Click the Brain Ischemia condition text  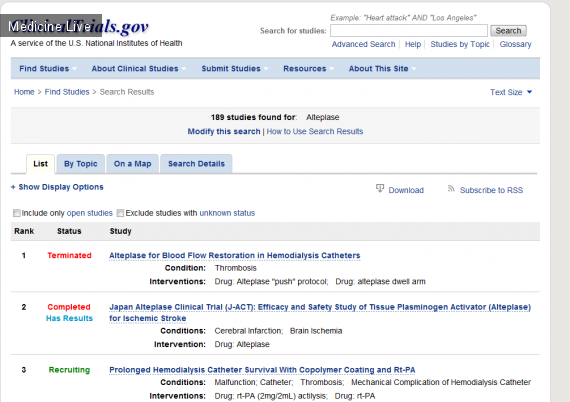316,331
